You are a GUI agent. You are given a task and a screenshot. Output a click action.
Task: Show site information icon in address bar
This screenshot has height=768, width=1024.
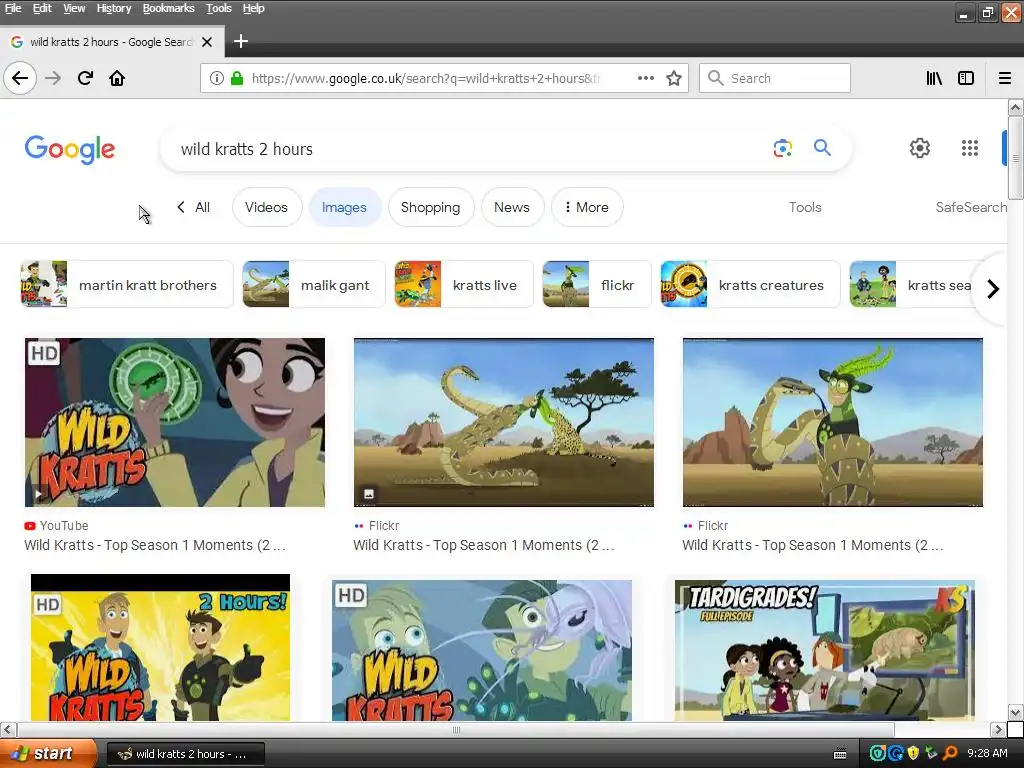pos(217,78)
